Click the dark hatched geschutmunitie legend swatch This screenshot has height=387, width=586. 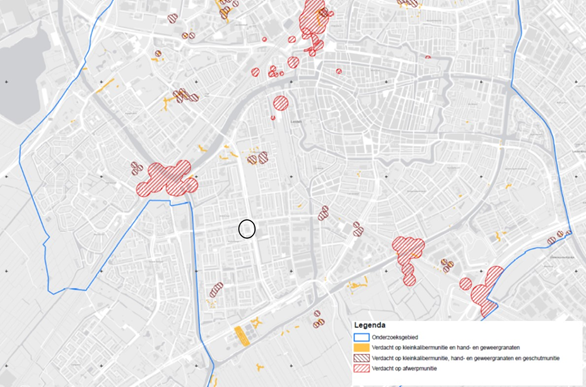[x=361, y=358]
